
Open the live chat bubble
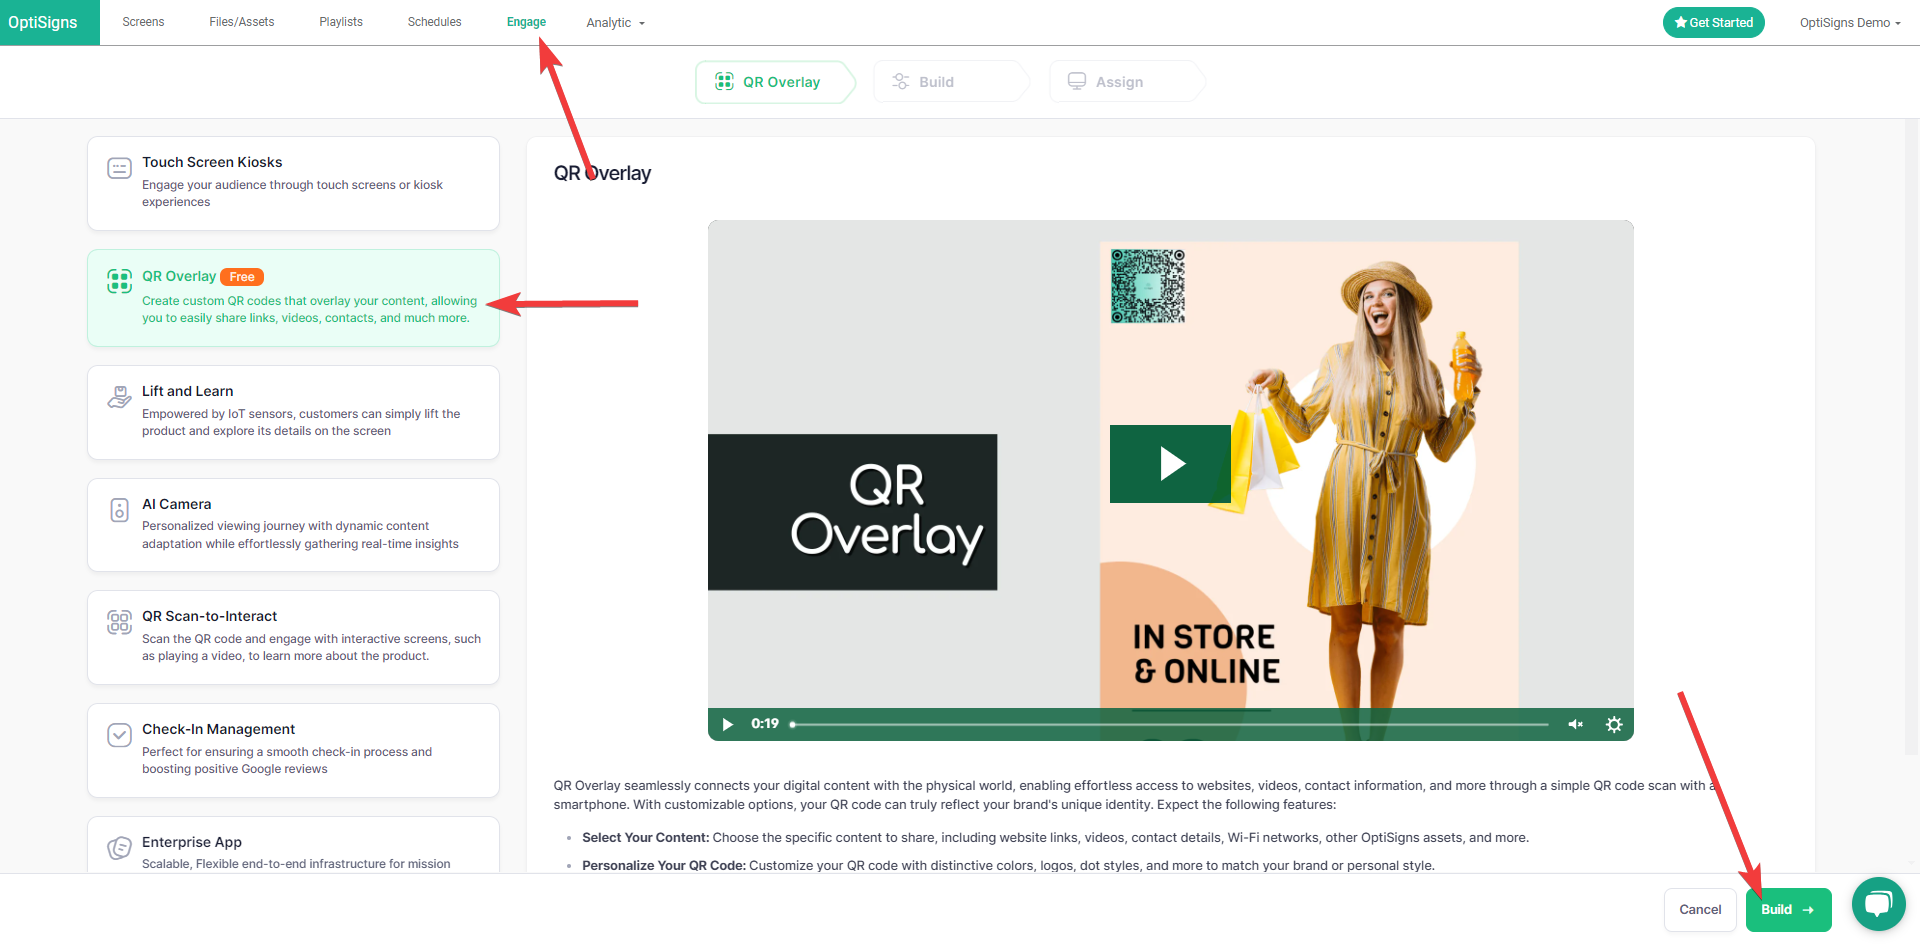point(1878,904)
